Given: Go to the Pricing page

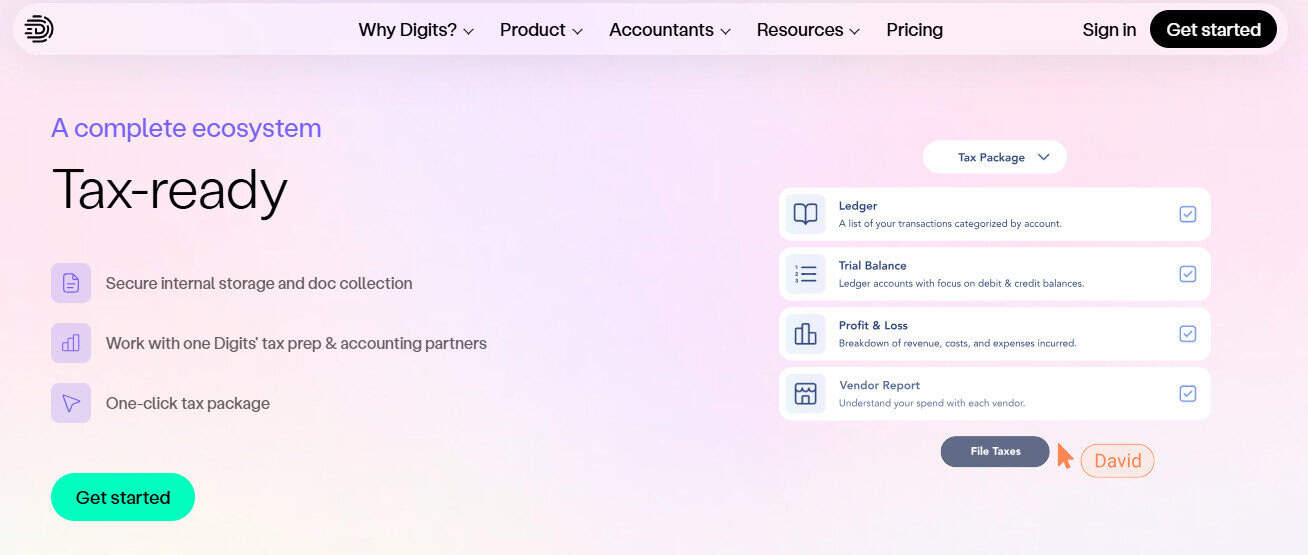Looking at the screenshot, I should pos(914,30).
